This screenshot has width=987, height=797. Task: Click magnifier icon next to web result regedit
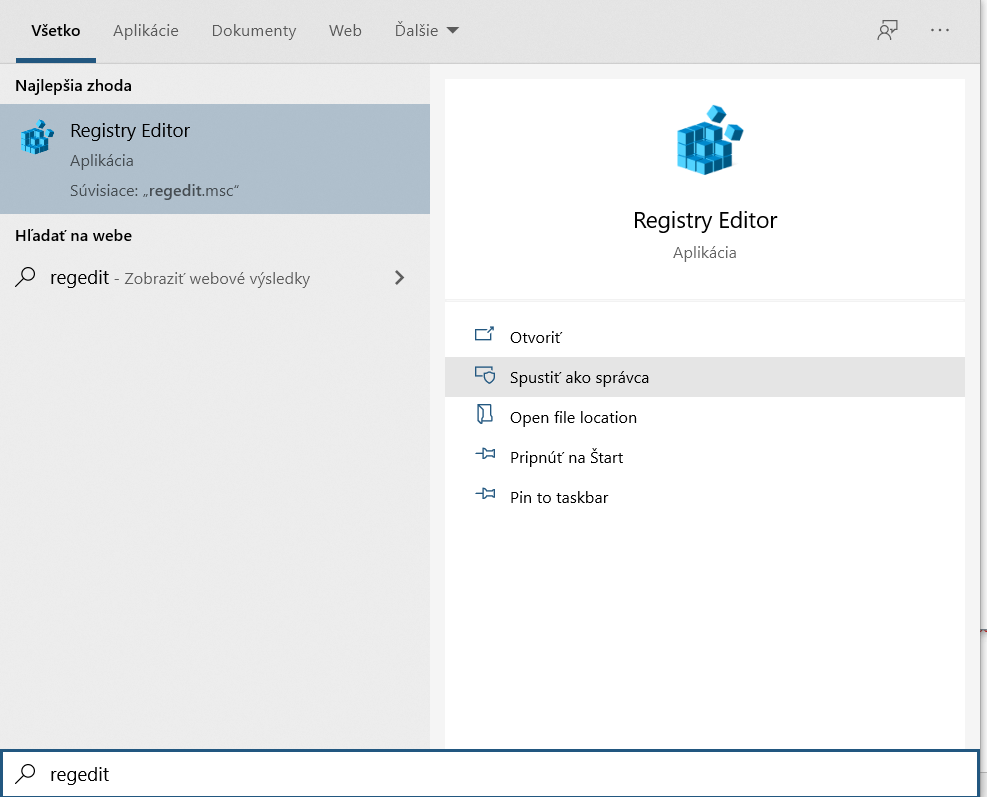pos(25,277)
